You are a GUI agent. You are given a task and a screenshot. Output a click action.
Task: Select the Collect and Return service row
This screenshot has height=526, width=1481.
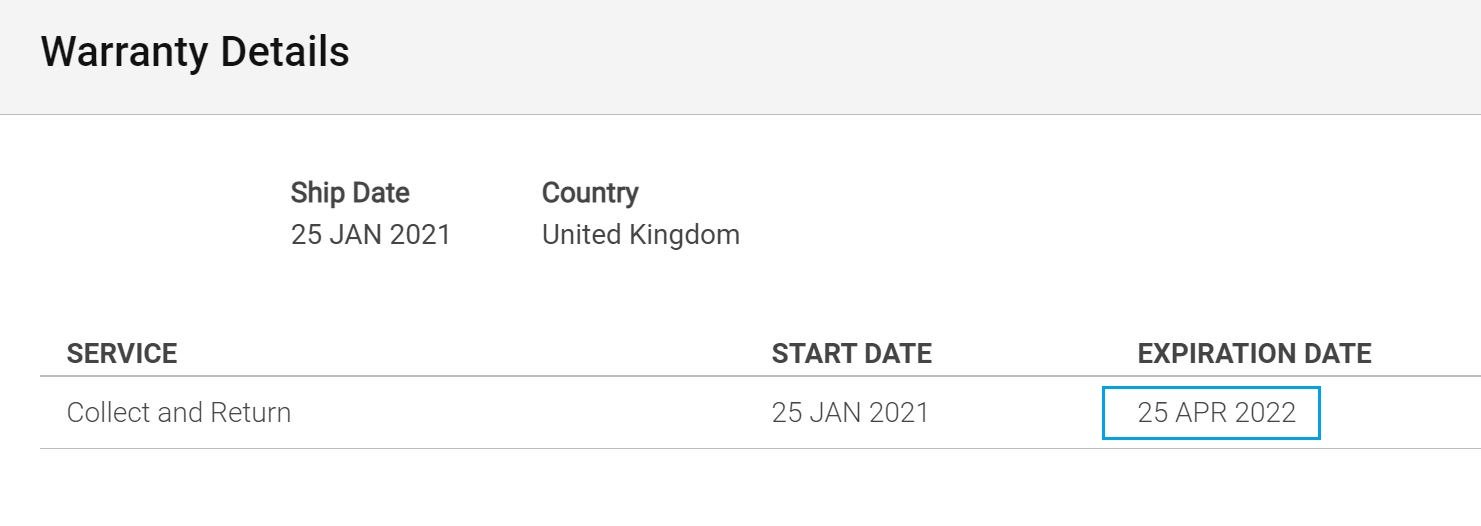tap(760, 412)
